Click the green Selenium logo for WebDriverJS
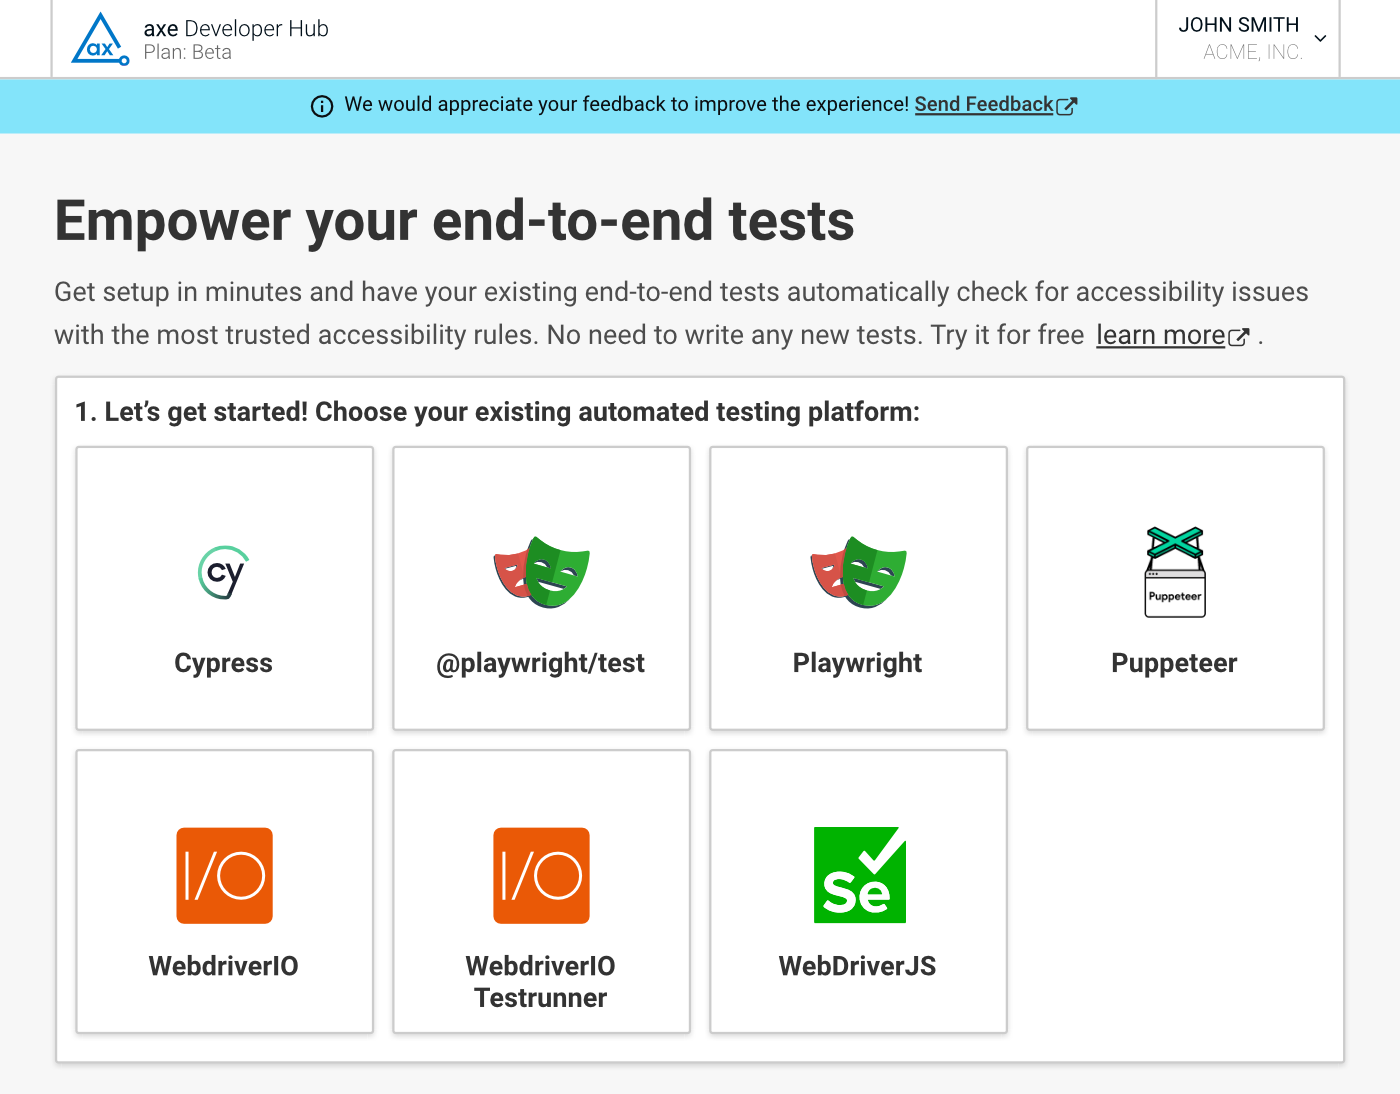 tap(859, 876)
